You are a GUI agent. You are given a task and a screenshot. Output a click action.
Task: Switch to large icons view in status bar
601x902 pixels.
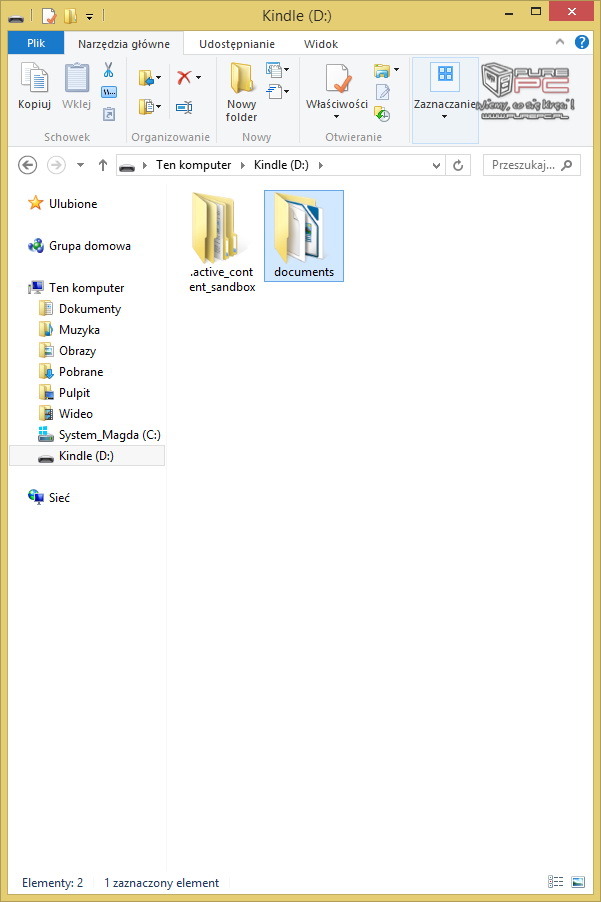pos(578,882)
